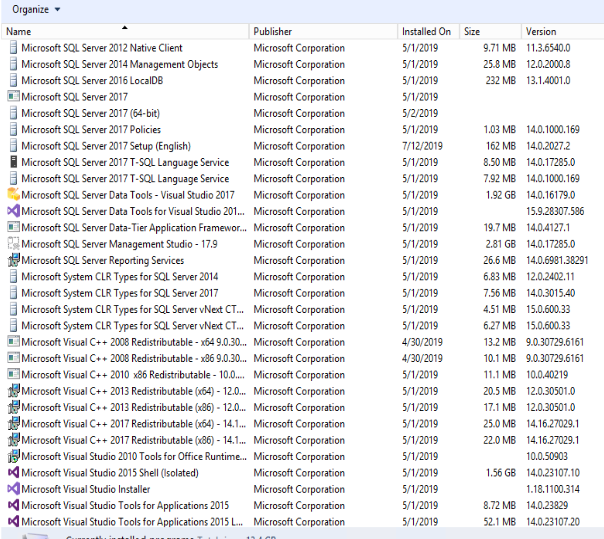
Task: Click version 14.0.6981.38291
Action: 557,260
